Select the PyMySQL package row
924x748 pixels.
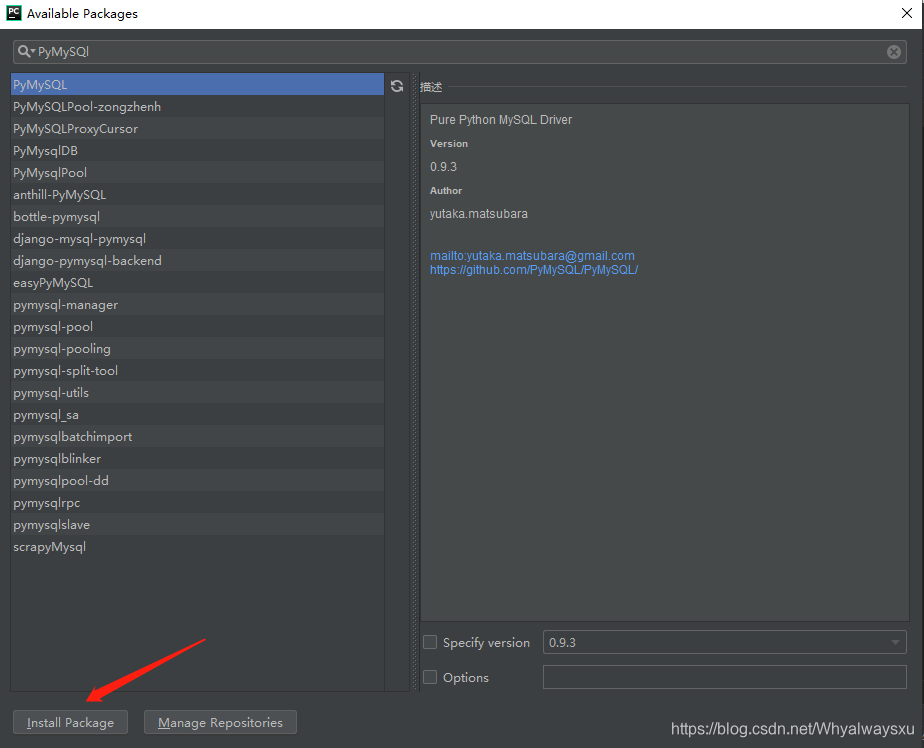click(197, 84)
